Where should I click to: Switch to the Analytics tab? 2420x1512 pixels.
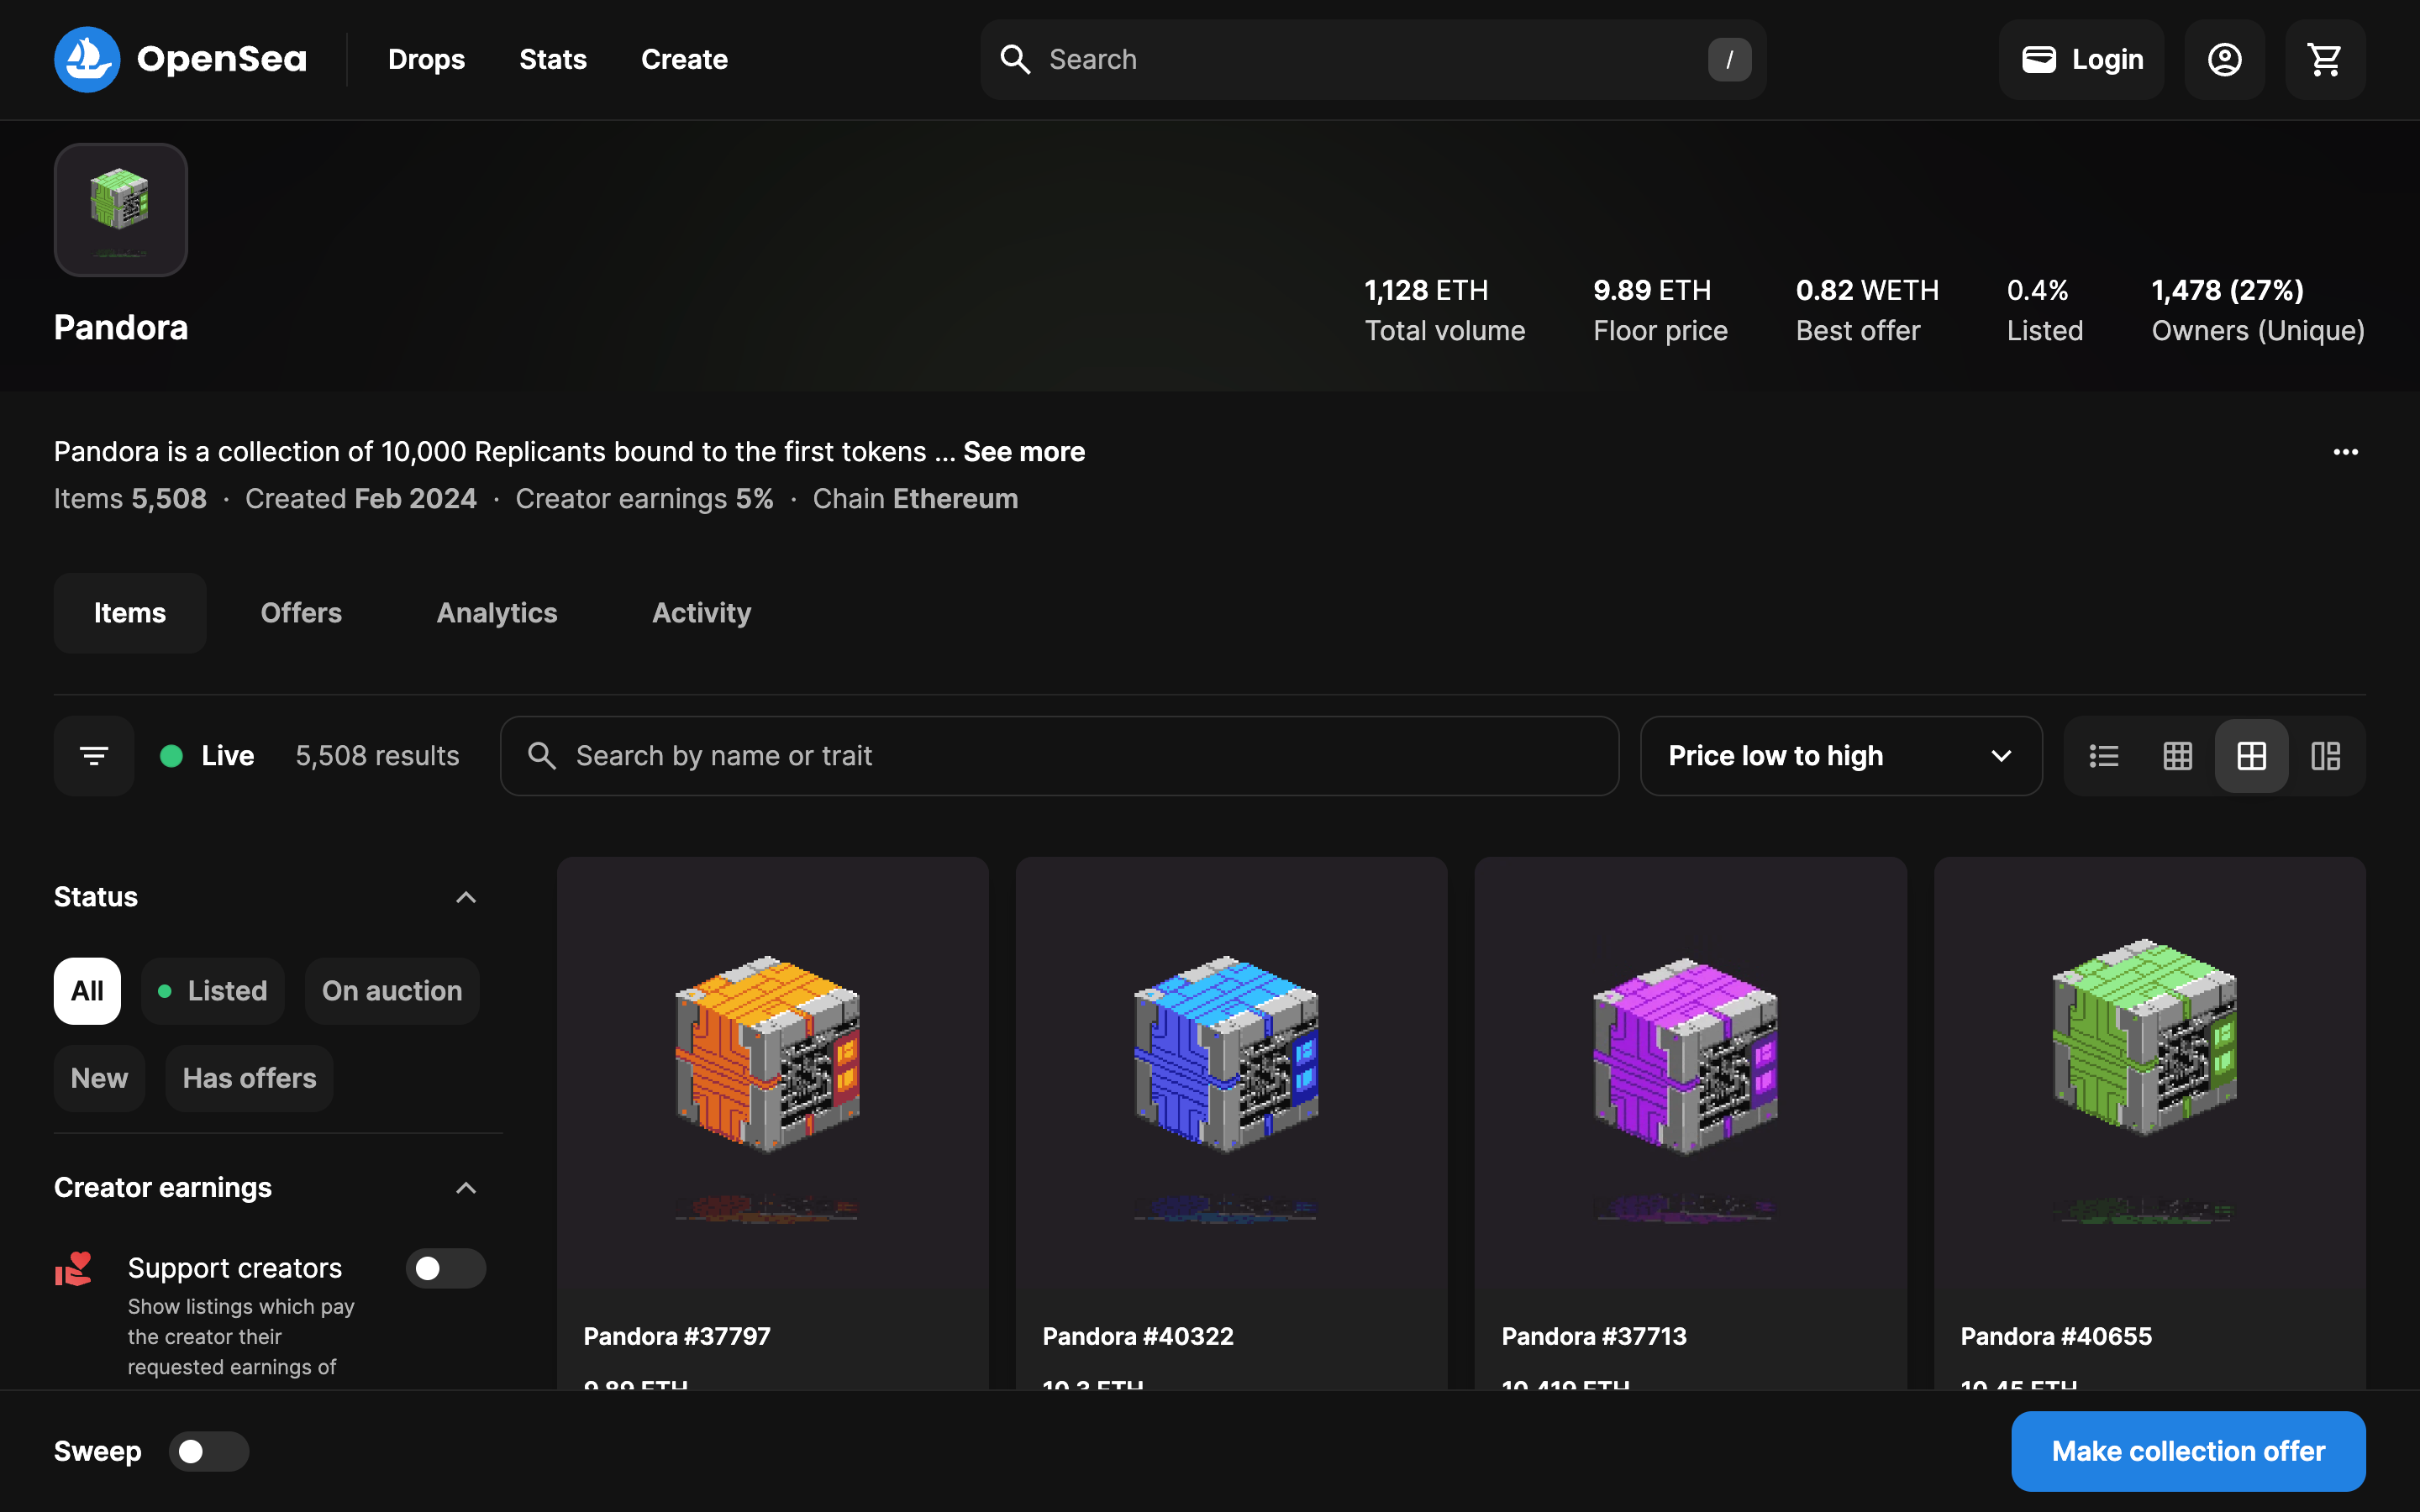(497, 613)
